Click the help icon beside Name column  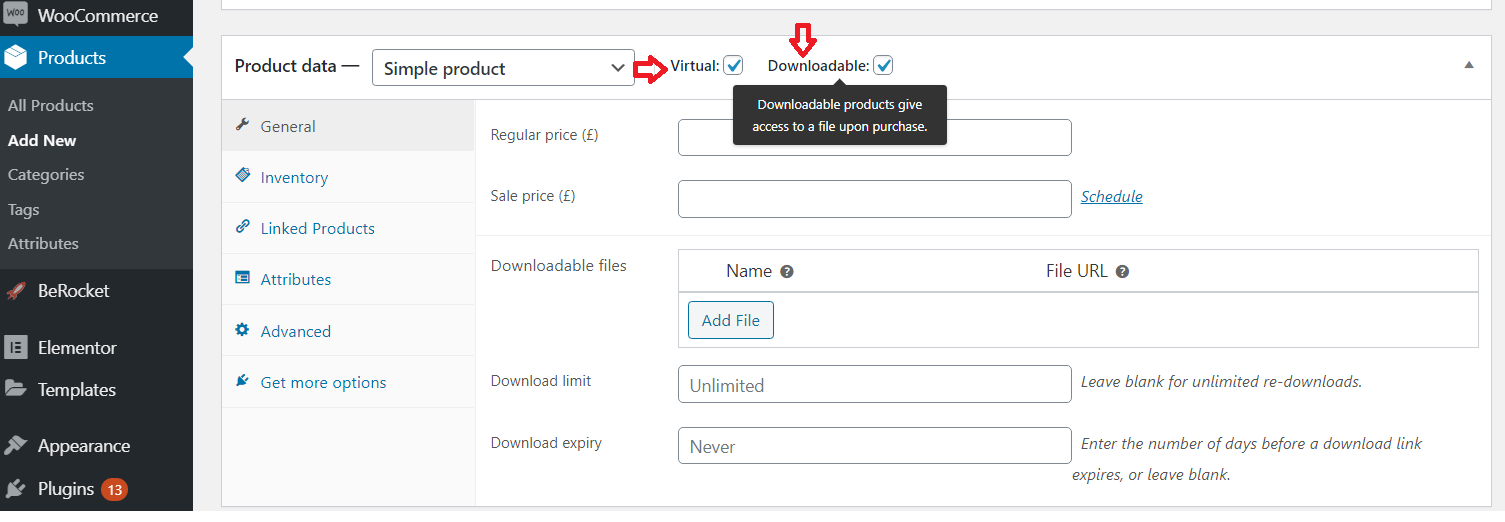point(787,272)
